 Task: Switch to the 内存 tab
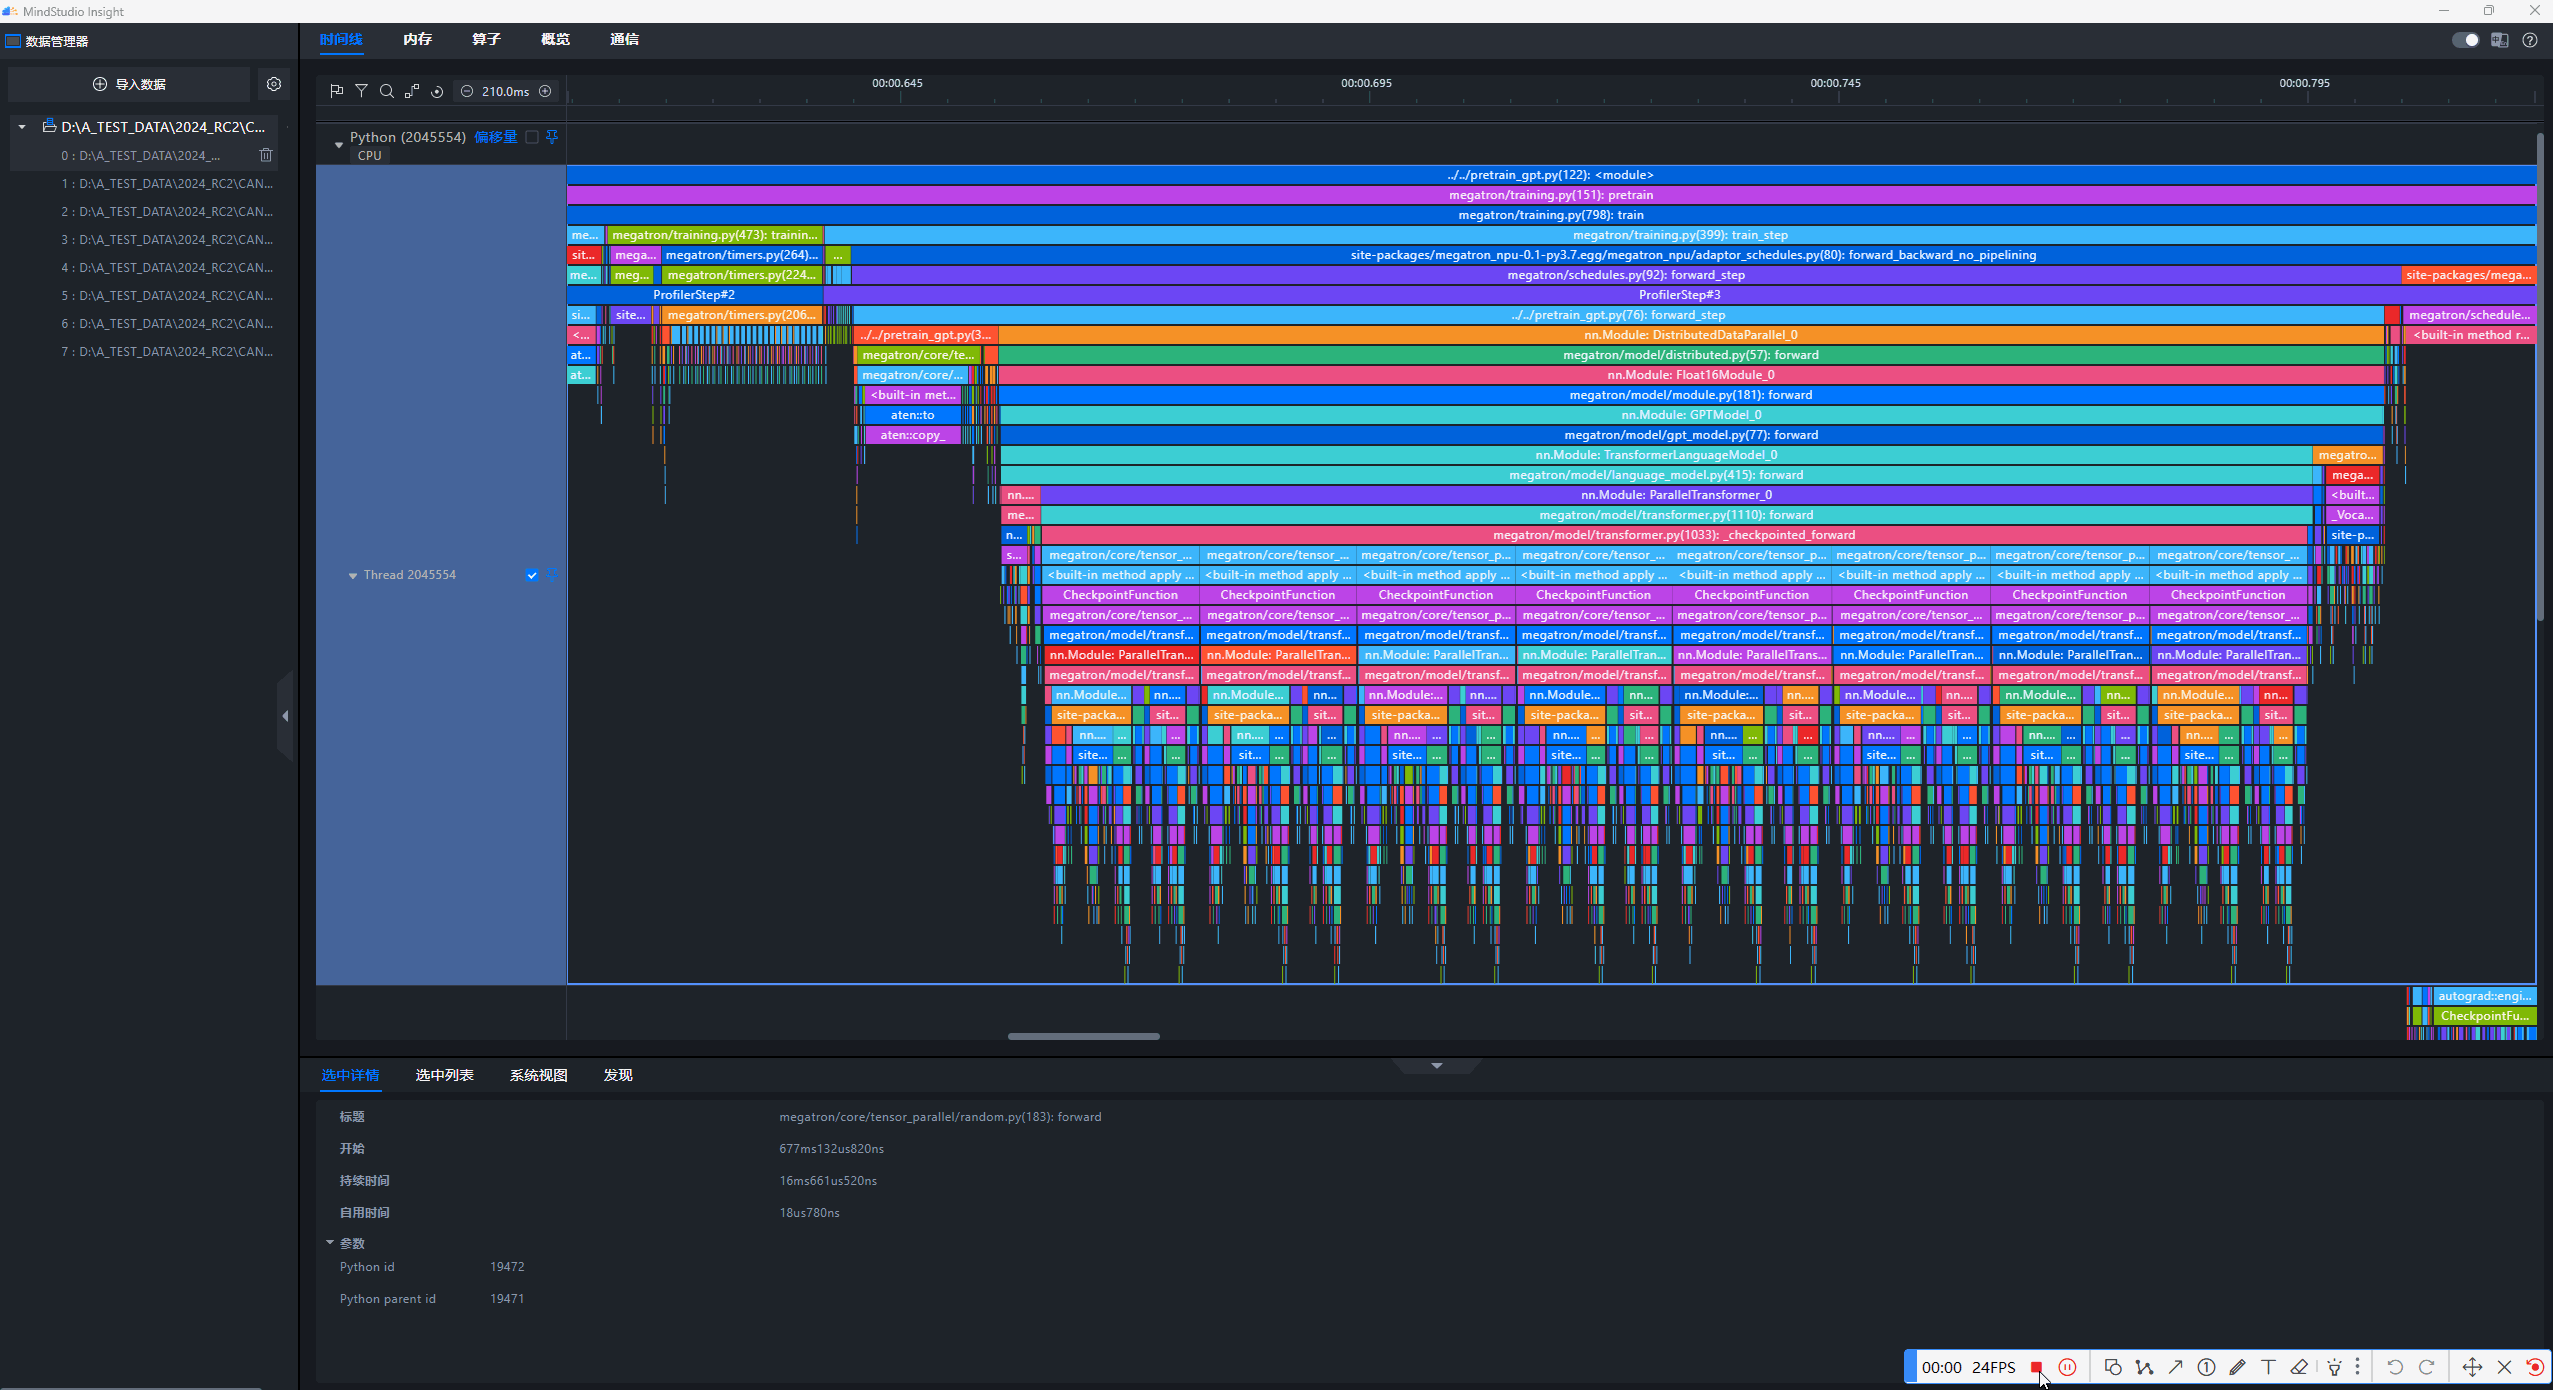pyautogui.click(x=418, y=39)
